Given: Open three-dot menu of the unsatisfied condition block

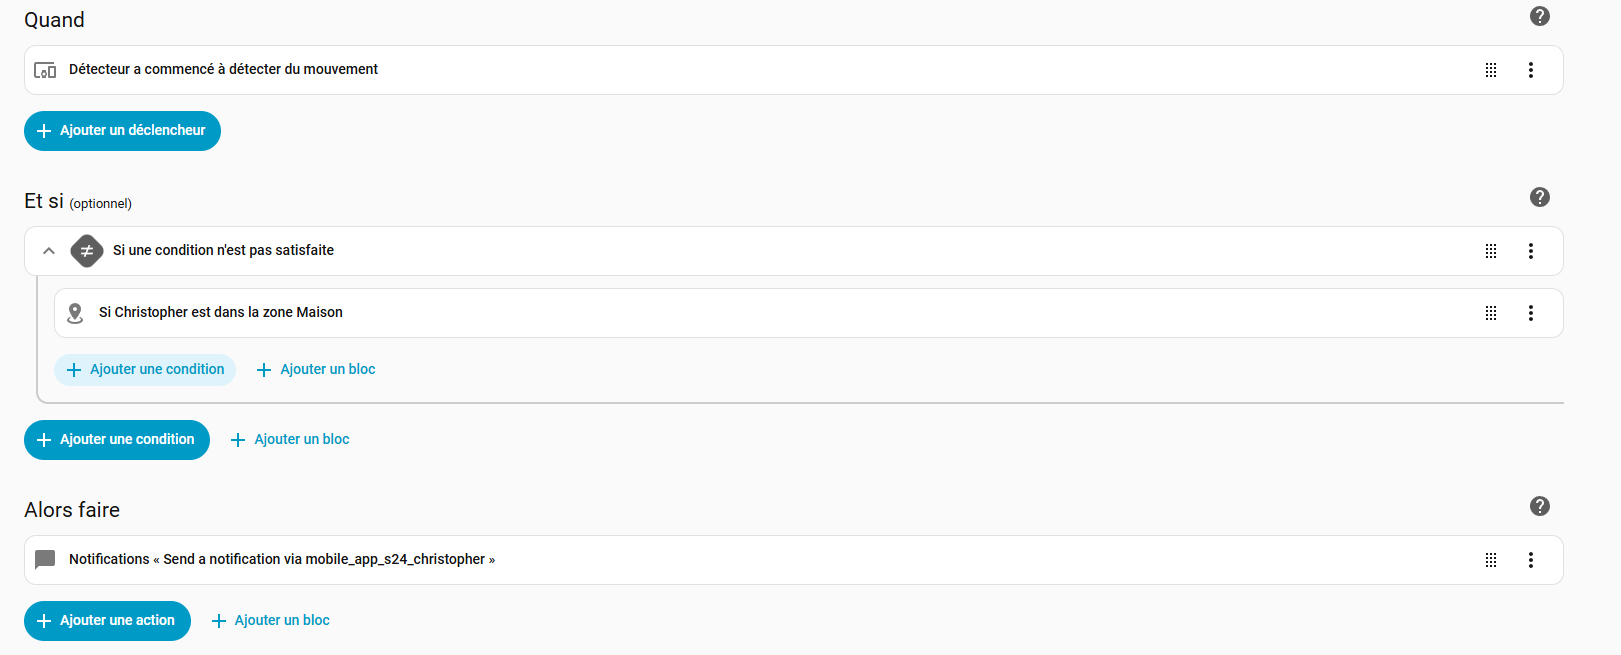Looking at the screenshot, I should [1530, 251].
